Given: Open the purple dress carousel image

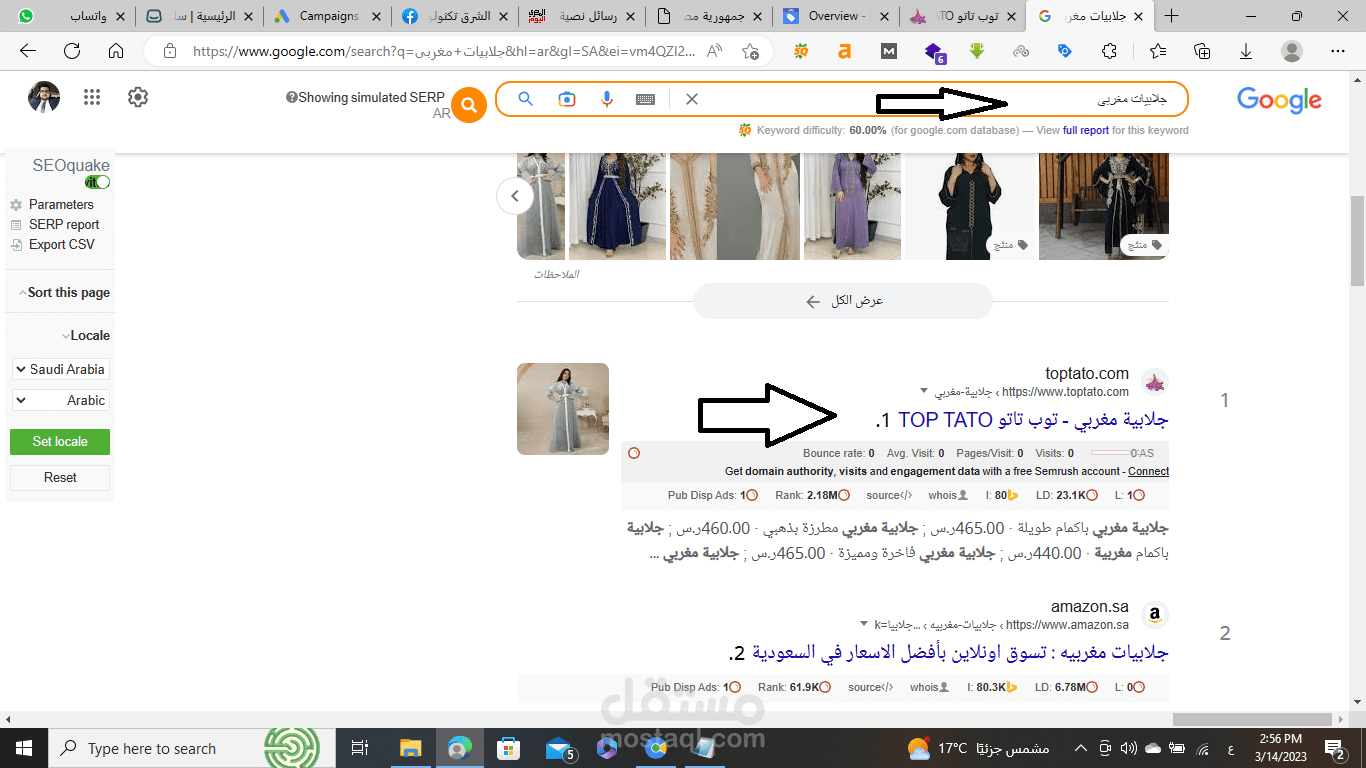Looking at the screenshot, I should 851,205.
